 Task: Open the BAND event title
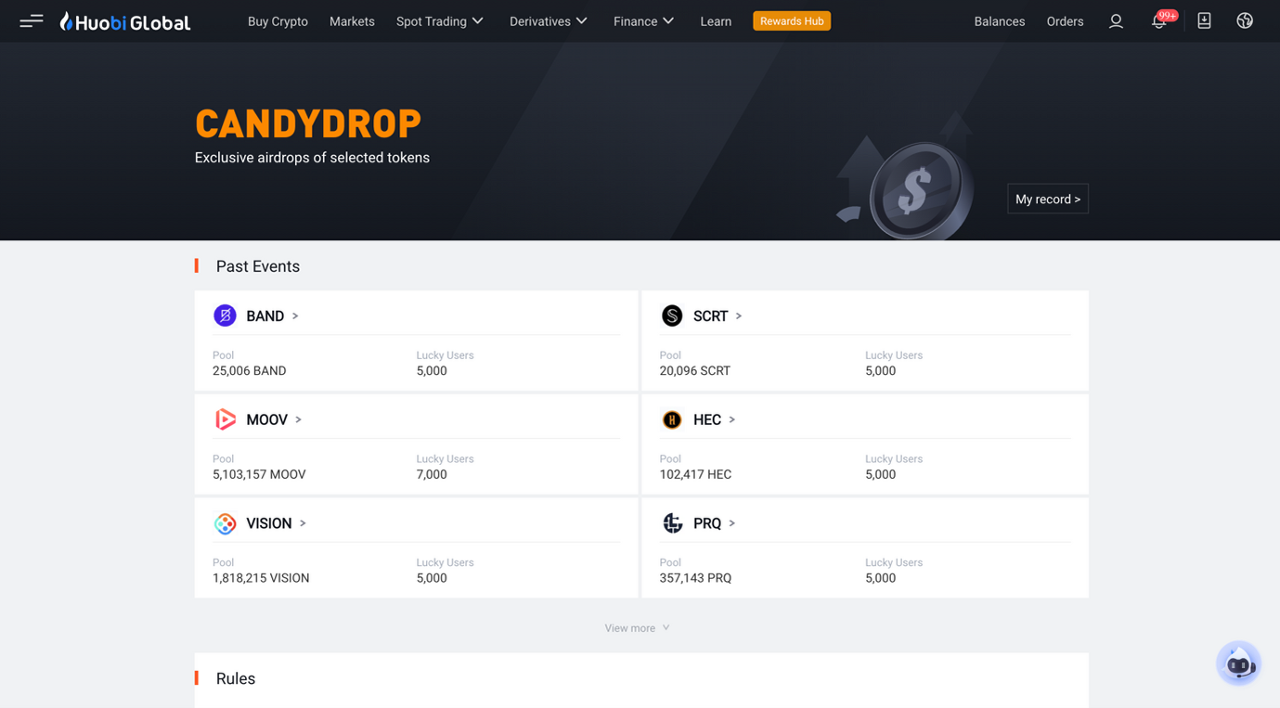coord(265,316)
